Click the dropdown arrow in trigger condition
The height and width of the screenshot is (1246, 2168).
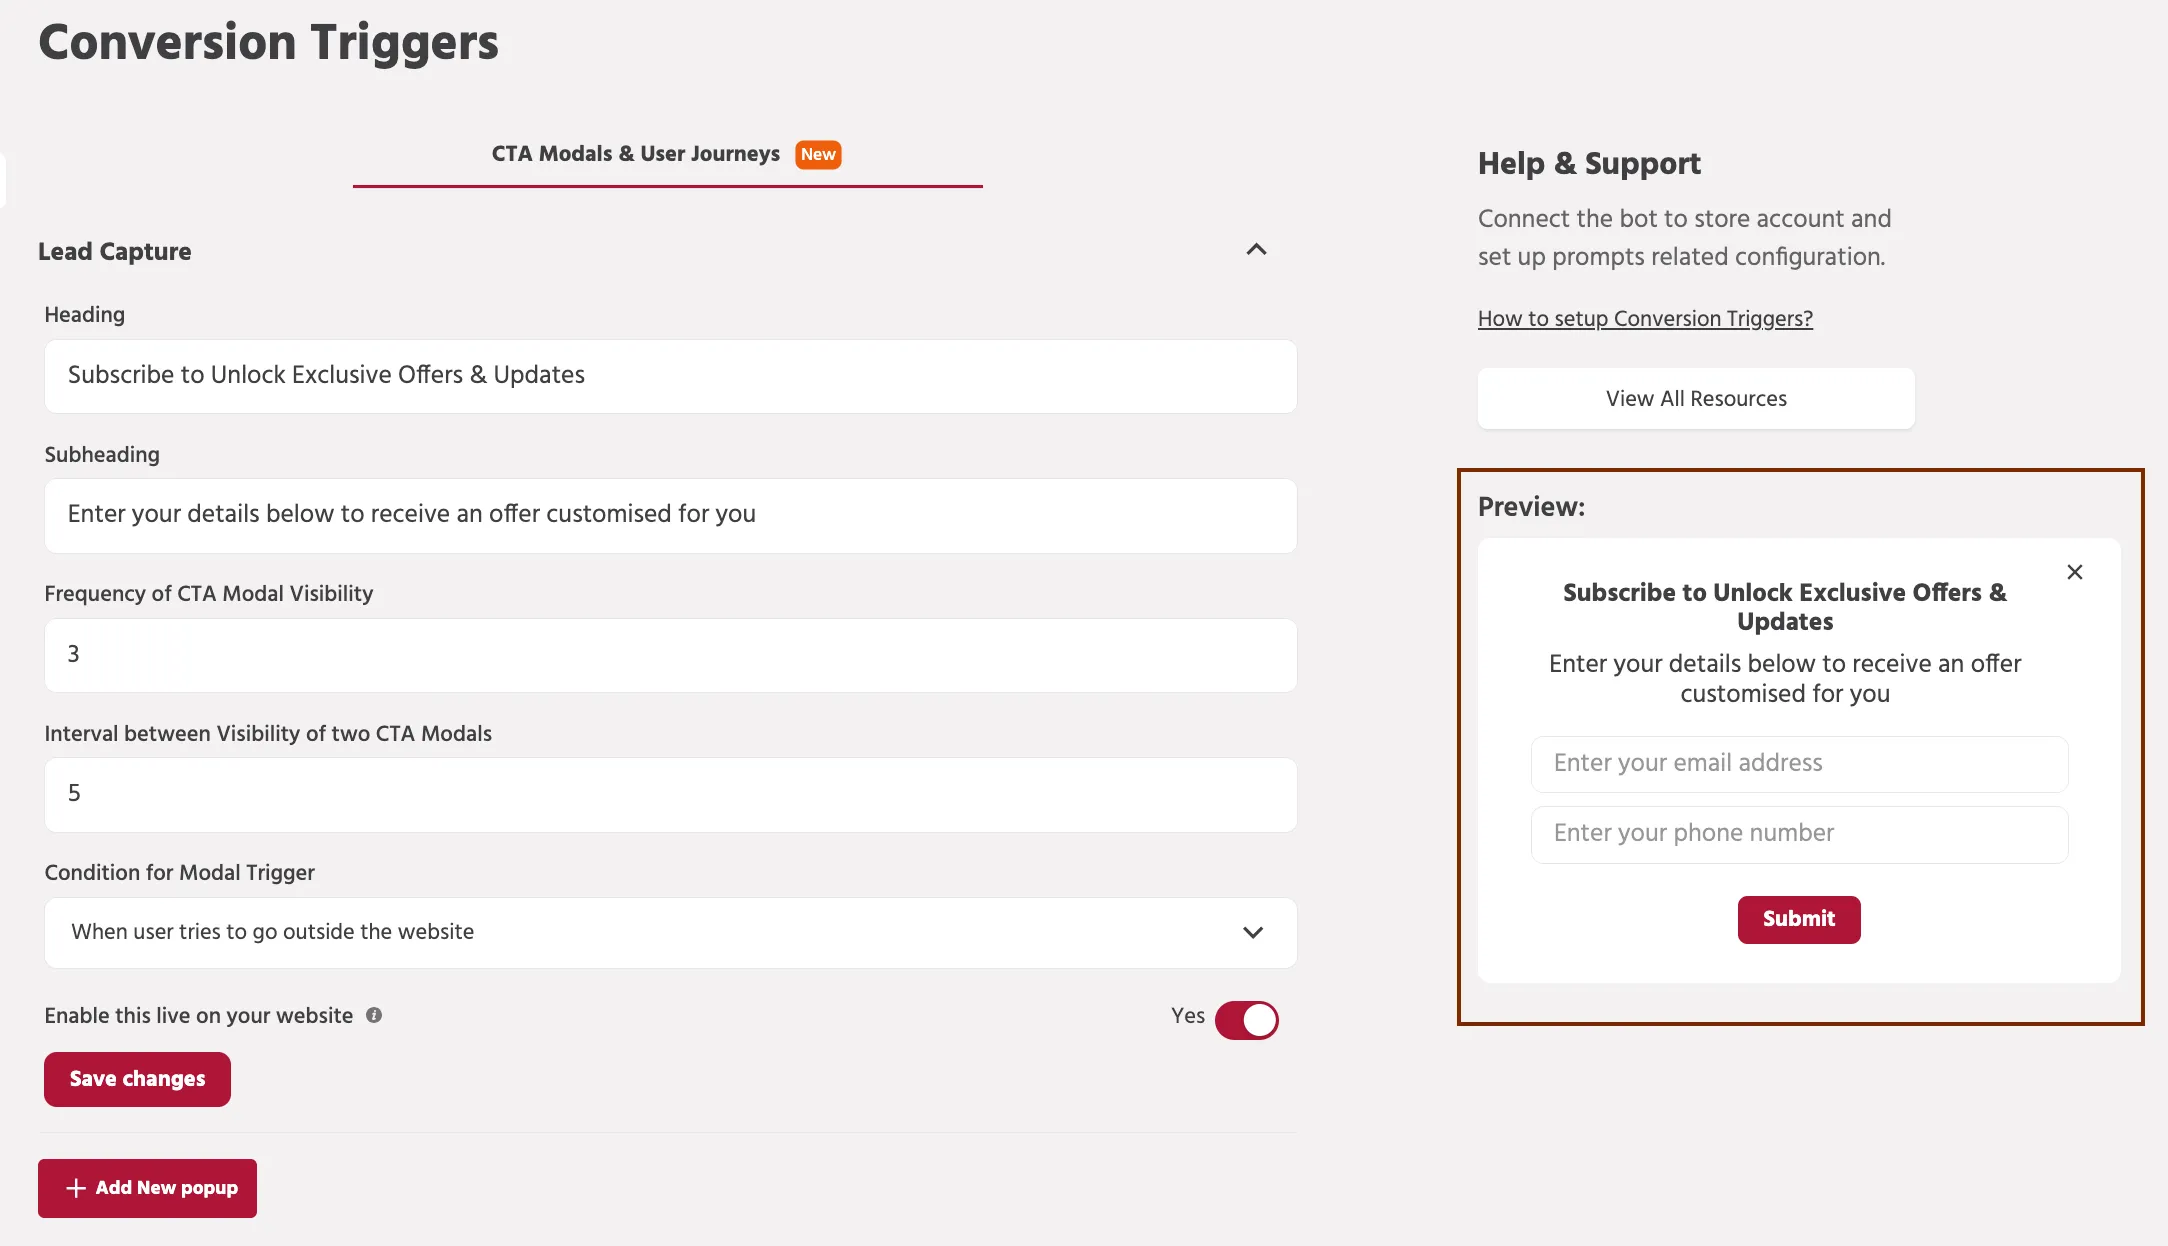(1253, 932)
